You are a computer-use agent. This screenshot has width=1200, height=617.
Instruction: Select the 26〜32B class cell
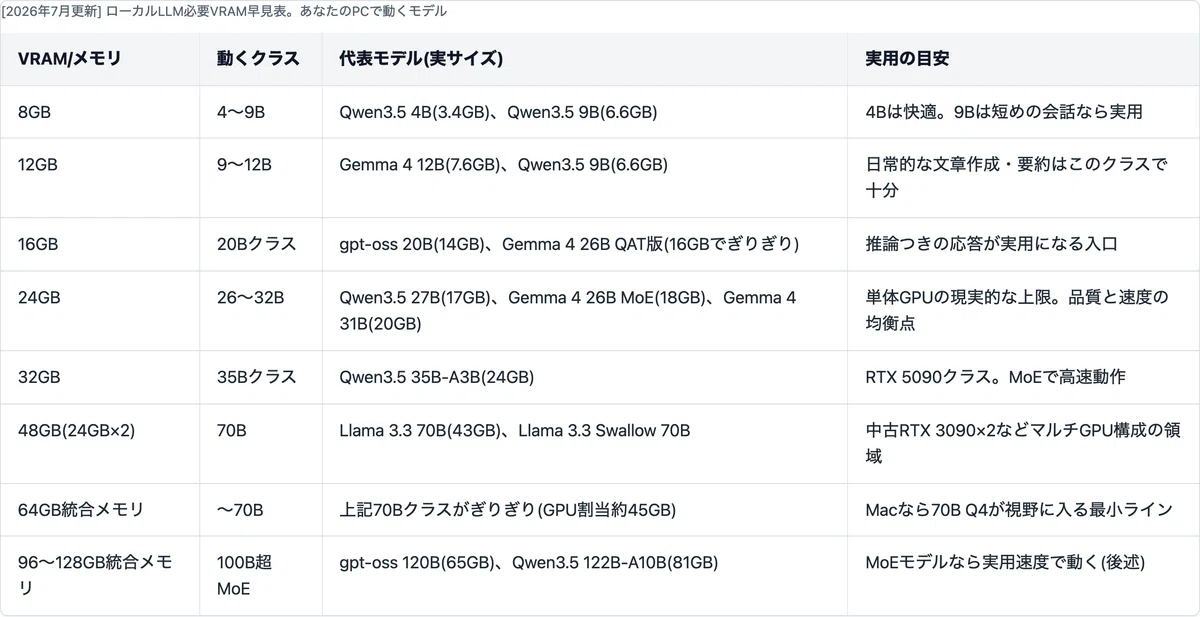[x=261, y=311]
